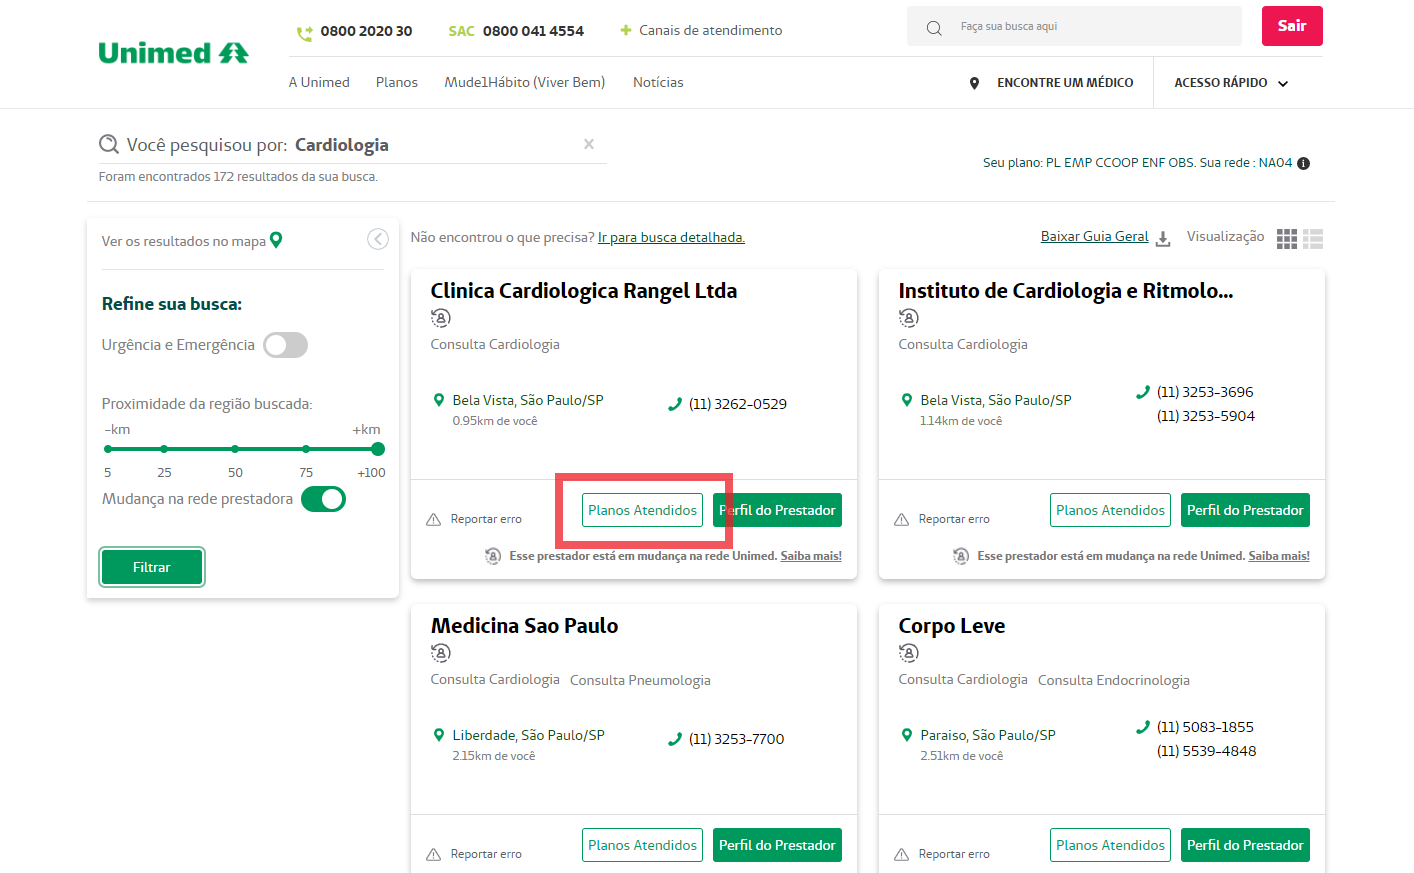Click the Unimed logo
1414x873 pixels.
(x=173, y=53)
